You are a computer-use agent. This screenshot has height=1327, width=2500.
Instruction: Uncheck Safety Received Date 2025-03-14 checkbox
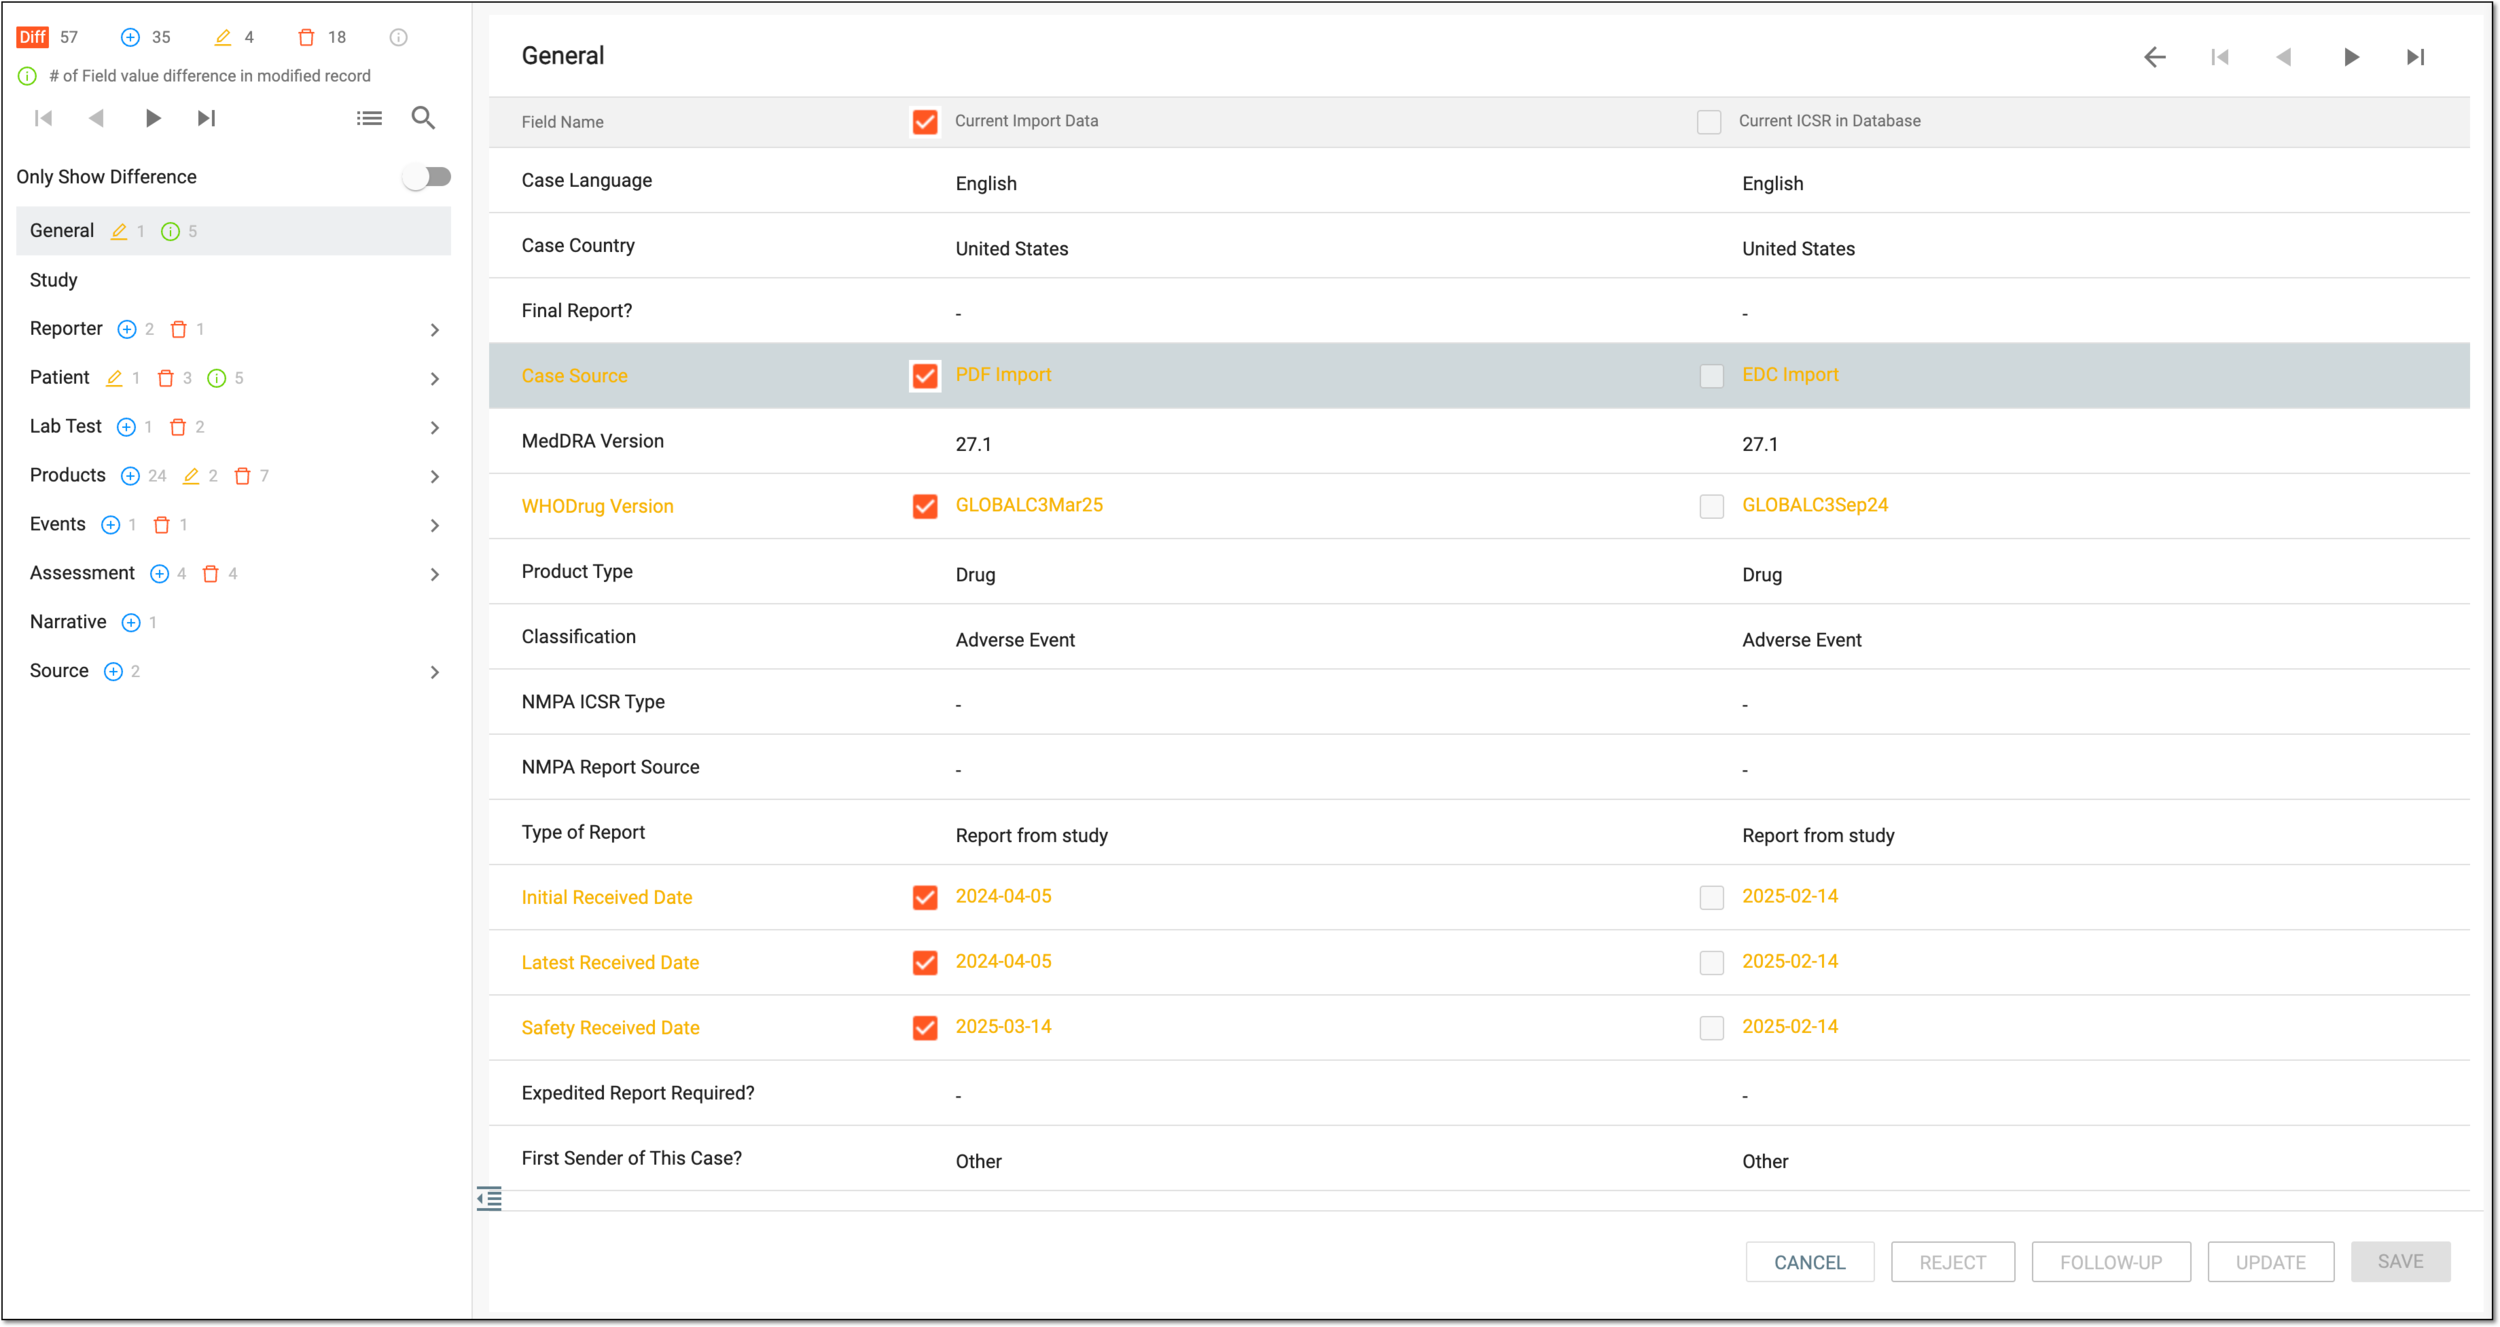coord(925,1028)
